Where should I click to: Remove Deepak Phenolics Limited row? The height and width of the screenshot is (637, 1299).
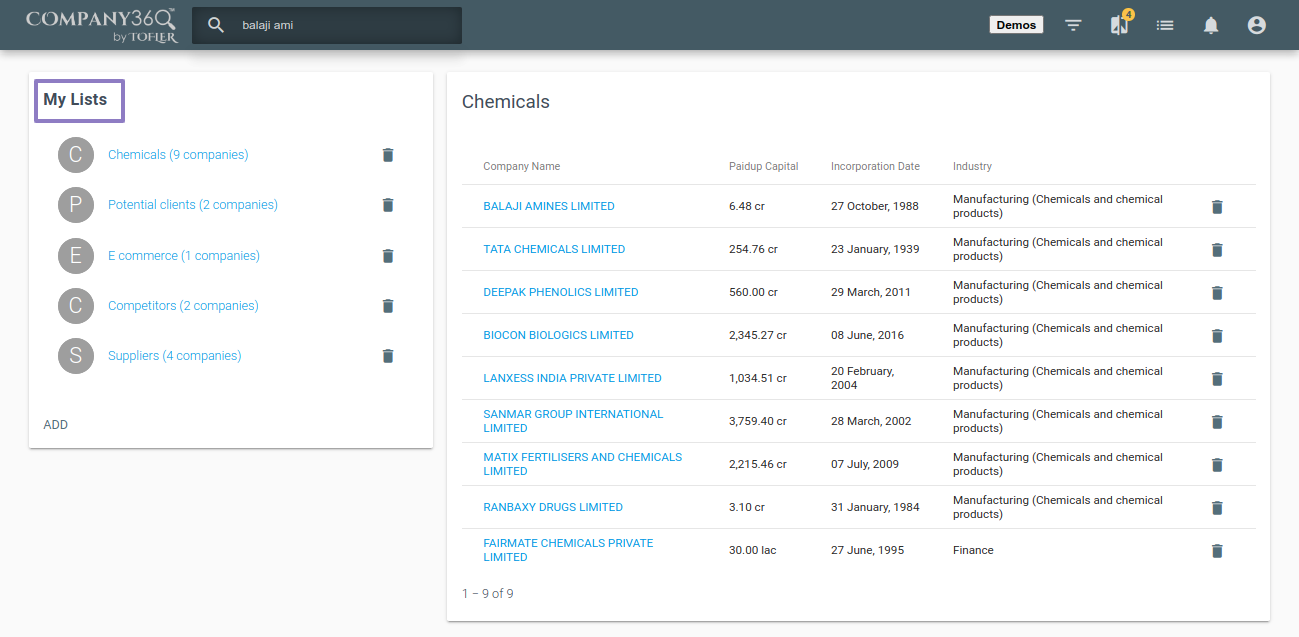click(1217, 293)
